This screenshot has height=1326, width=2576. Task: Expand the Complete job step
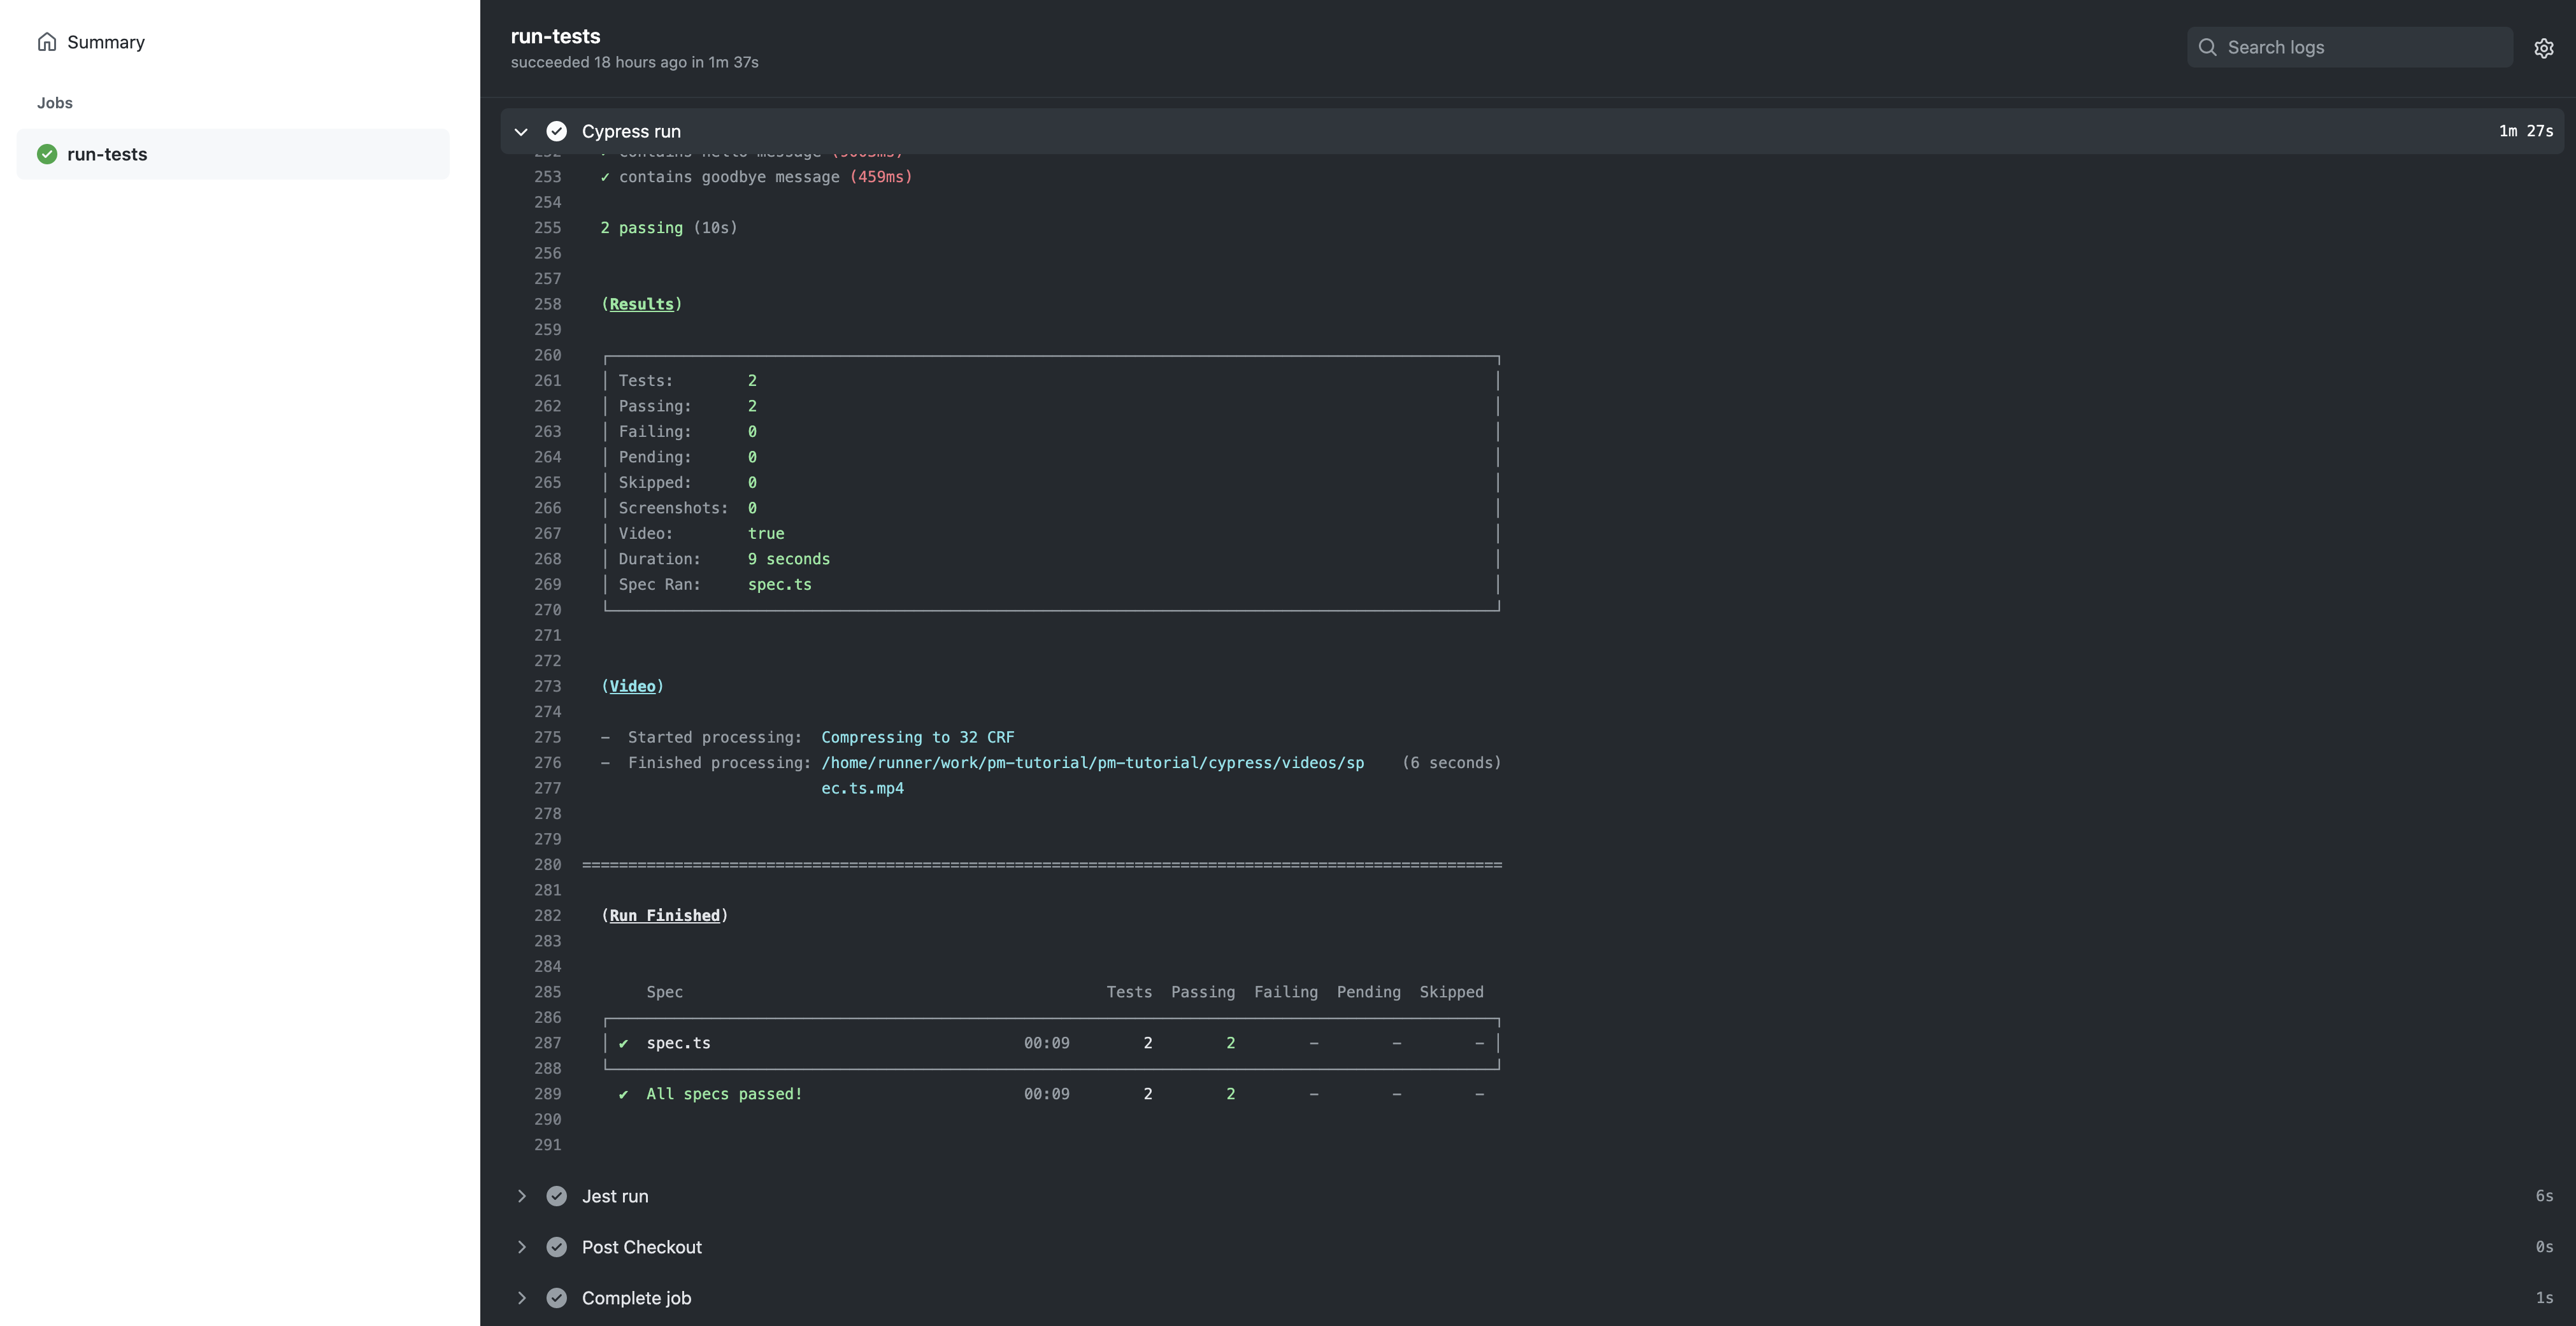[x=521, y=1298]
